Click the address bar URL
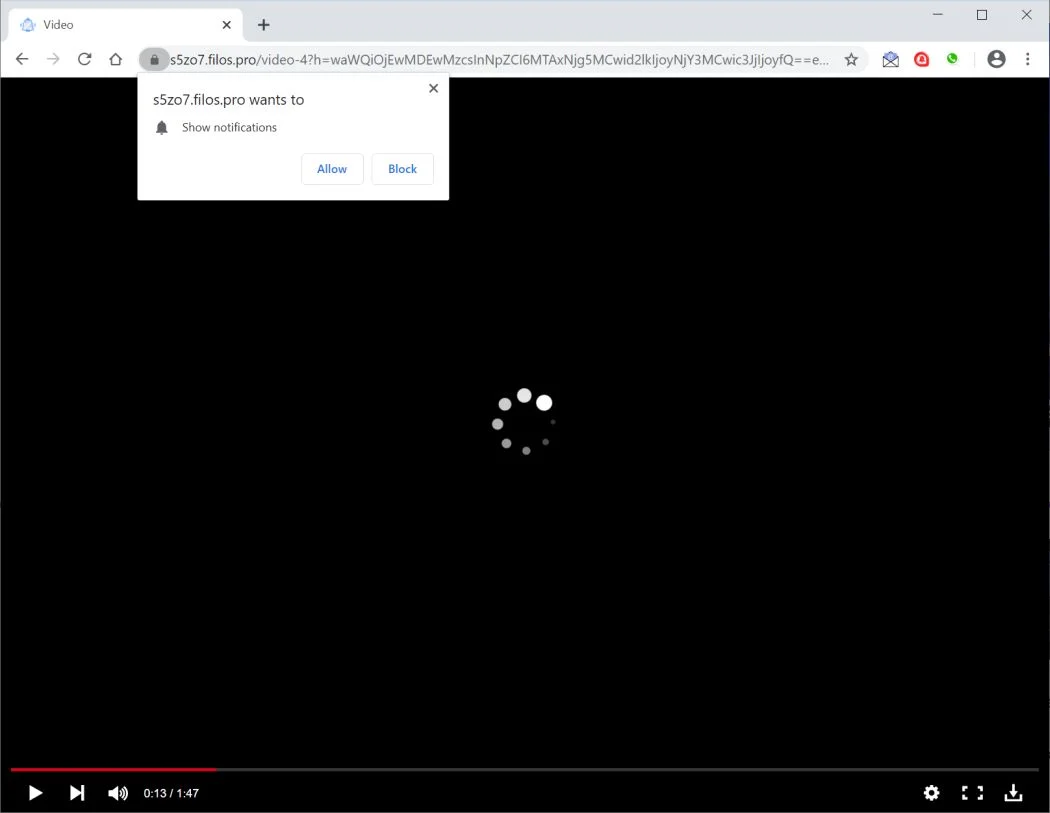The image size is (1050, 813). coord(499,60)
